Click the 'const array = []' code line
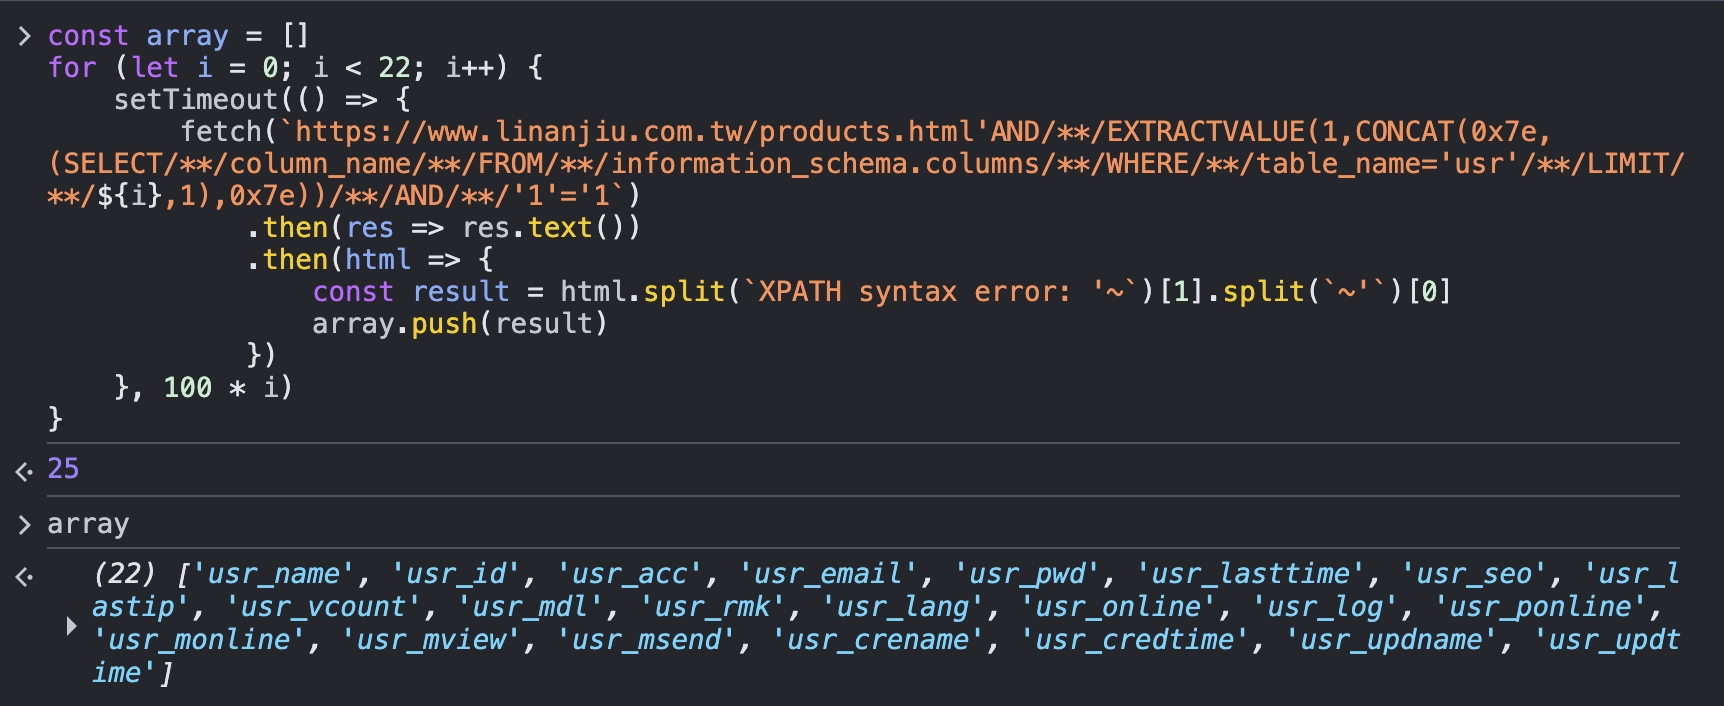The image size is (1724, 706). [x=178, y=36]
